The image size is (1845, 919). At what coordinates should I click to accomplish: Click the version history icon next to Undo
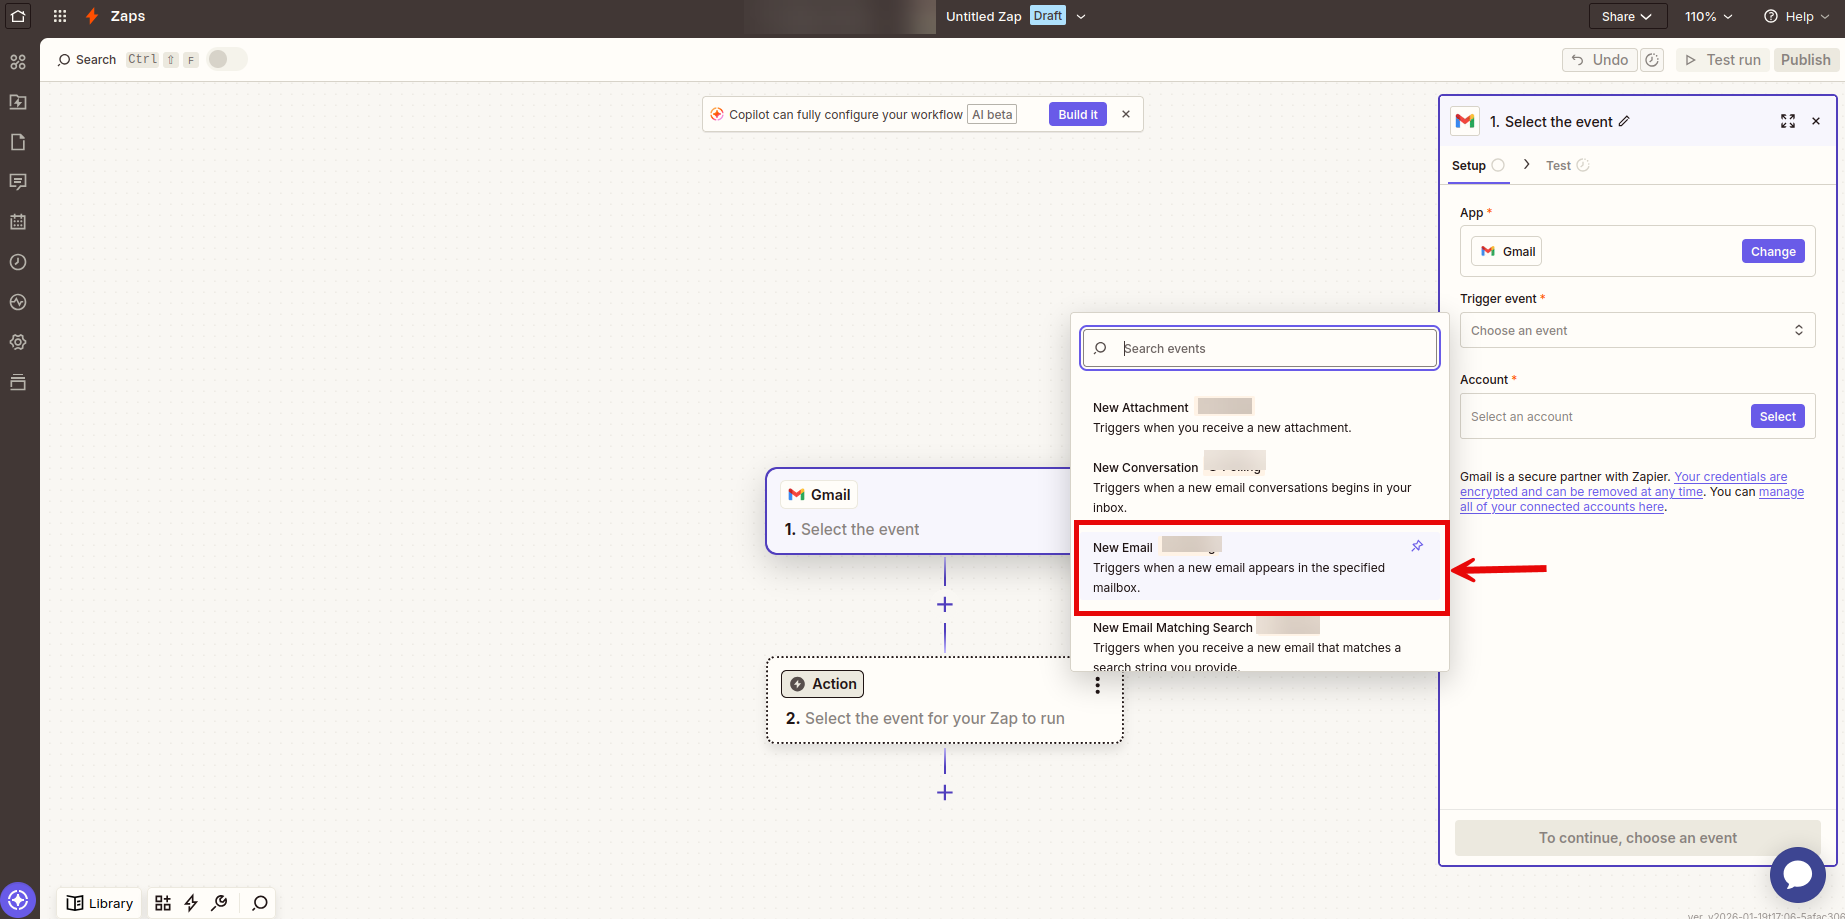(x=1653, y=60)
